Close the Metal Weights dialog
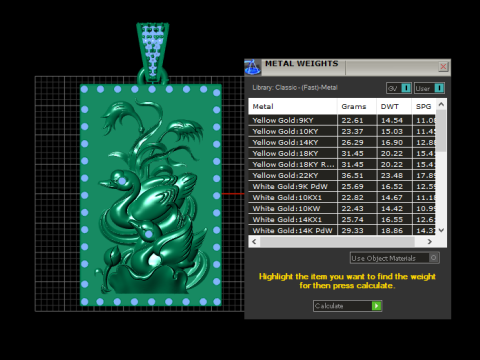Screen dimensions: 480x360 tap(443, 67)
